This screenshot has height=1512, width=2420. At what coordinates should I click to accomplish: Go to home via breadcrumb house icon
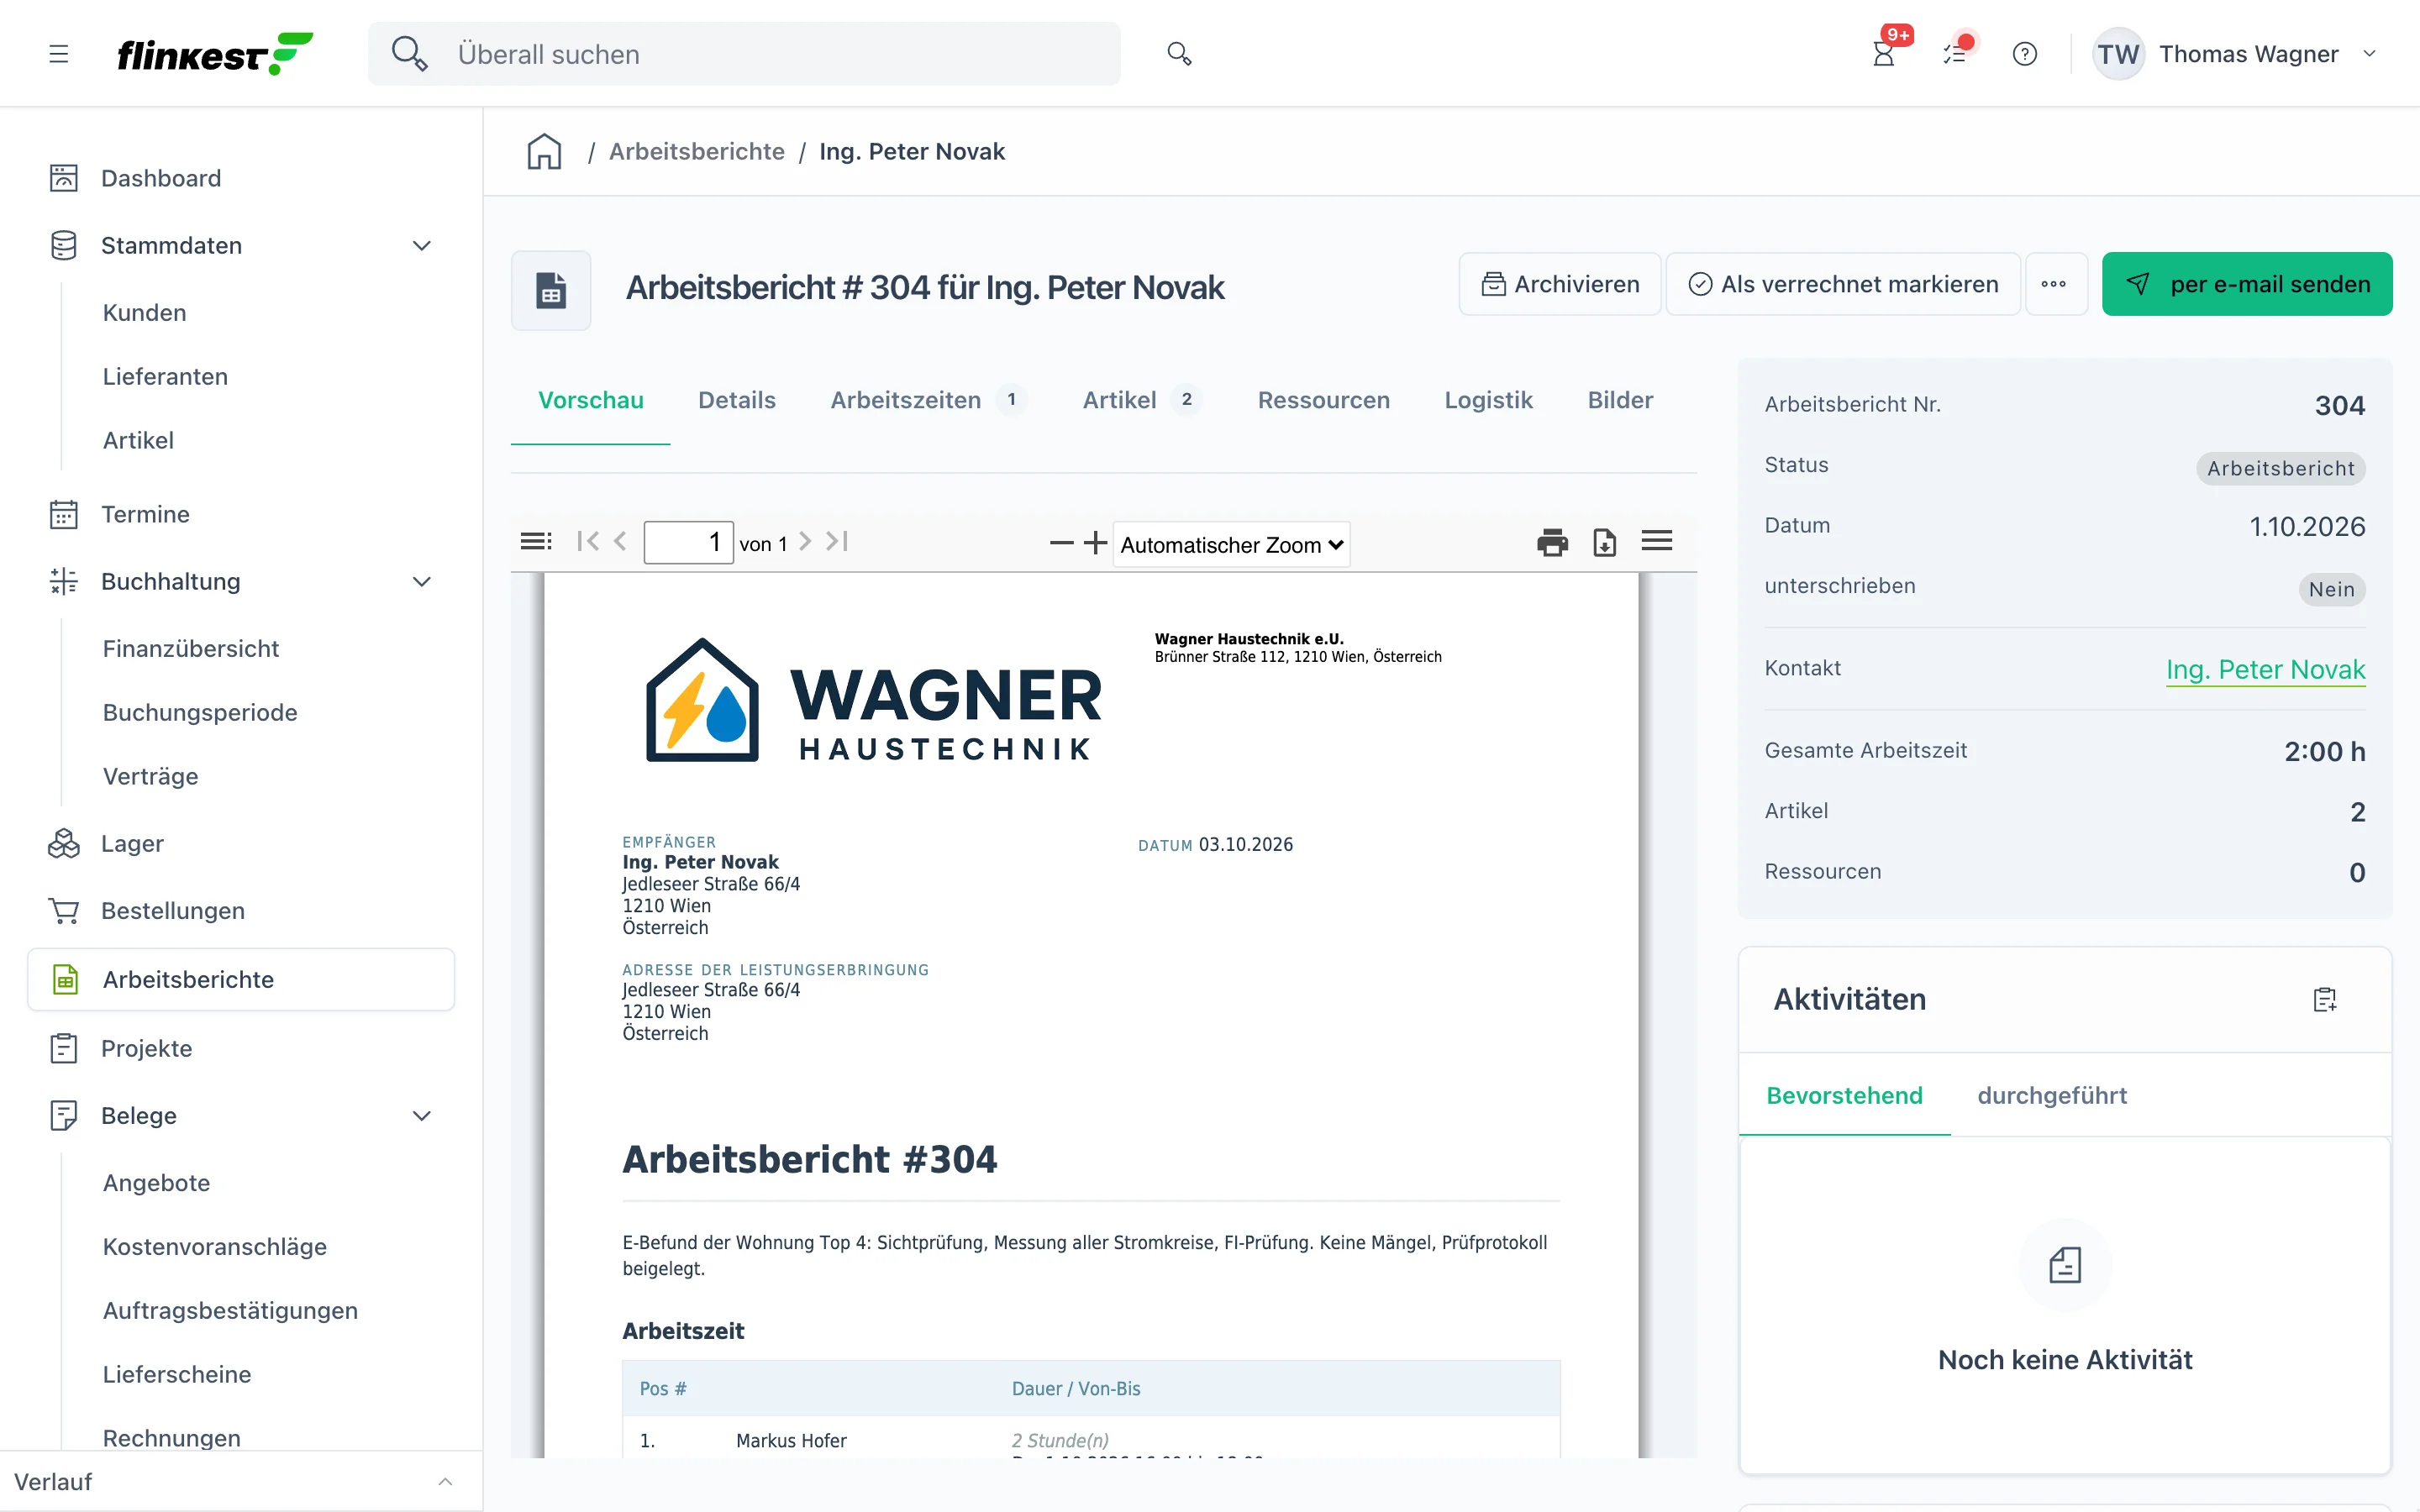tap(544, 152)
